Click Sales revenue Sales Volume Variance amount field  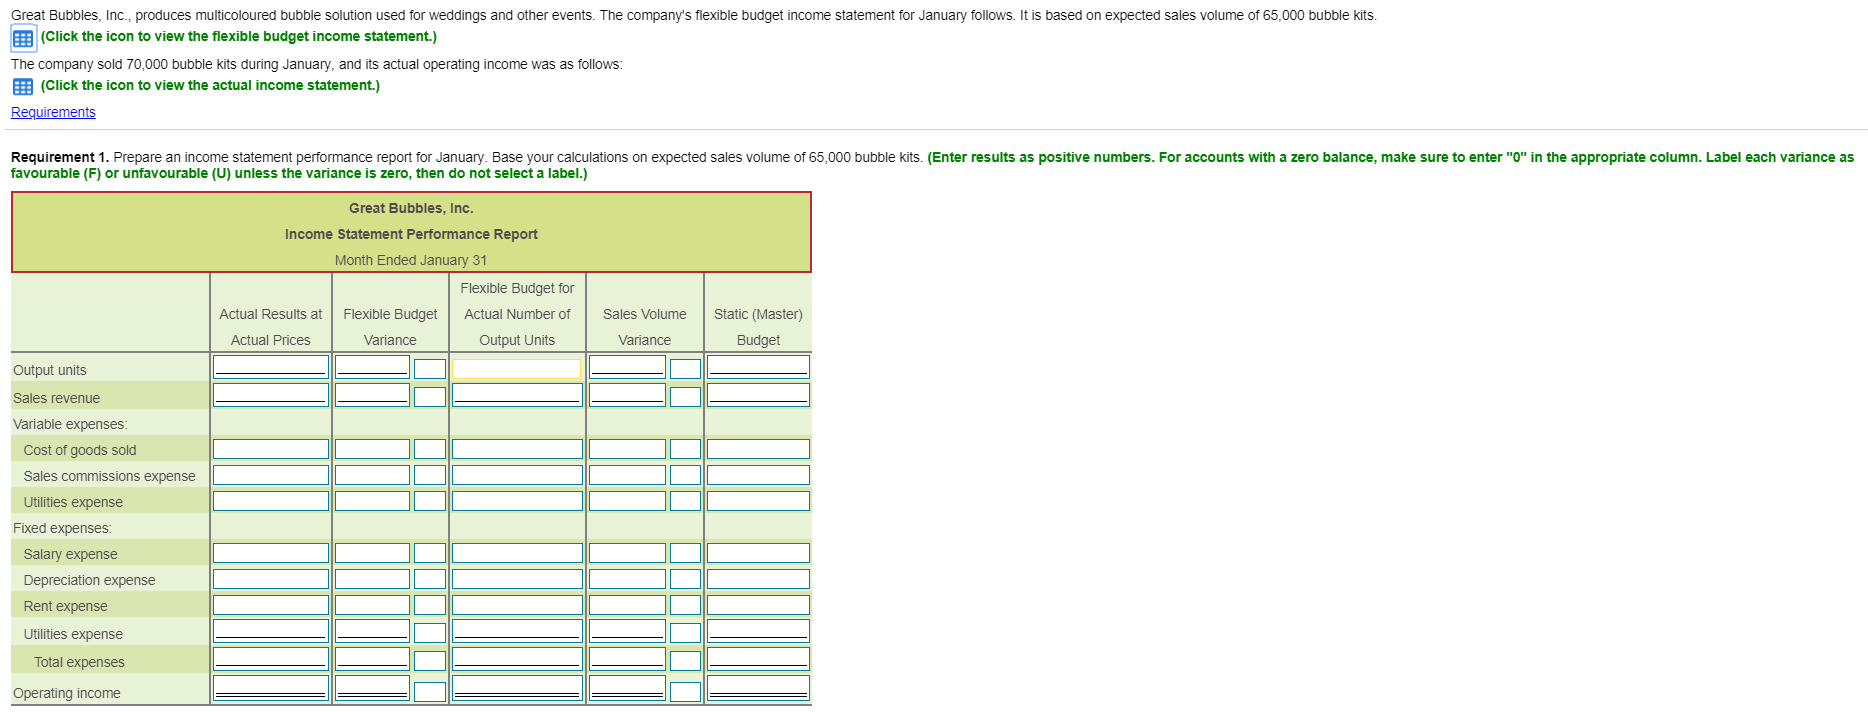point(627,395)
